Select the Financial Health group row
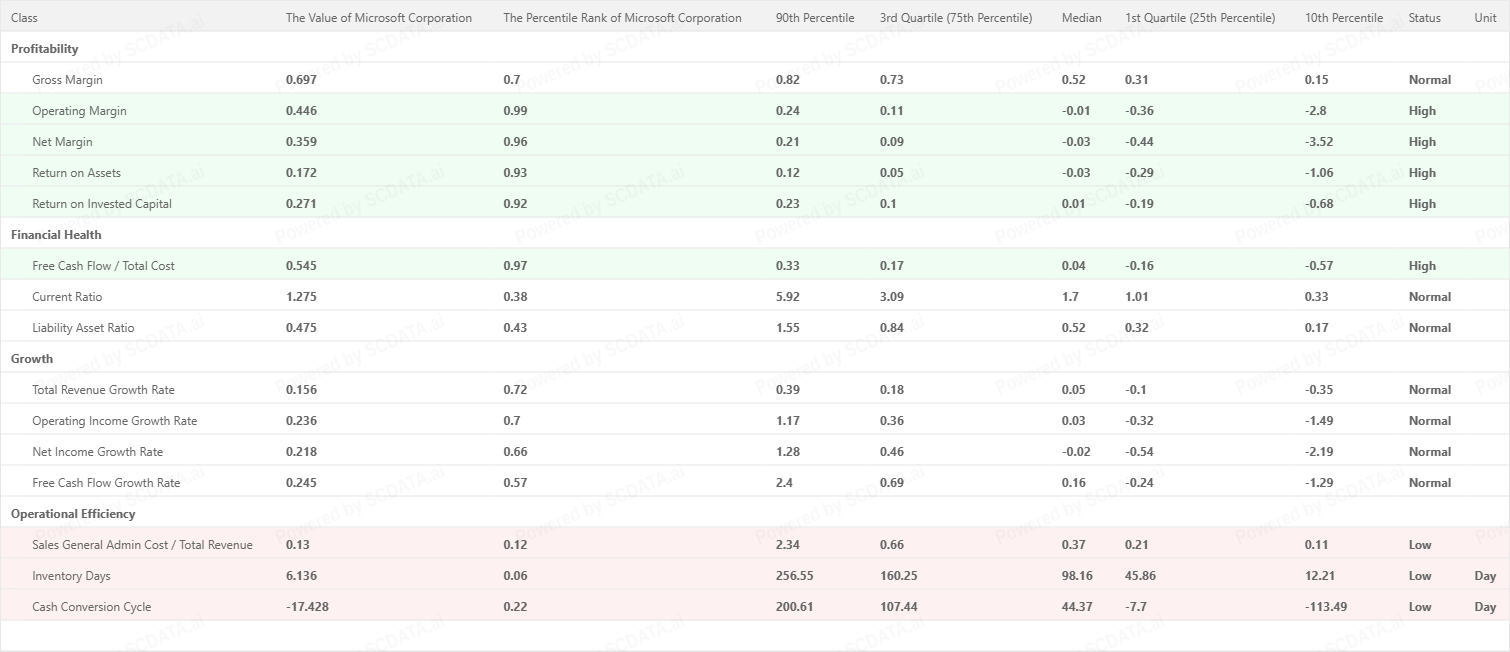1510x652 pixels. (56, 235)
